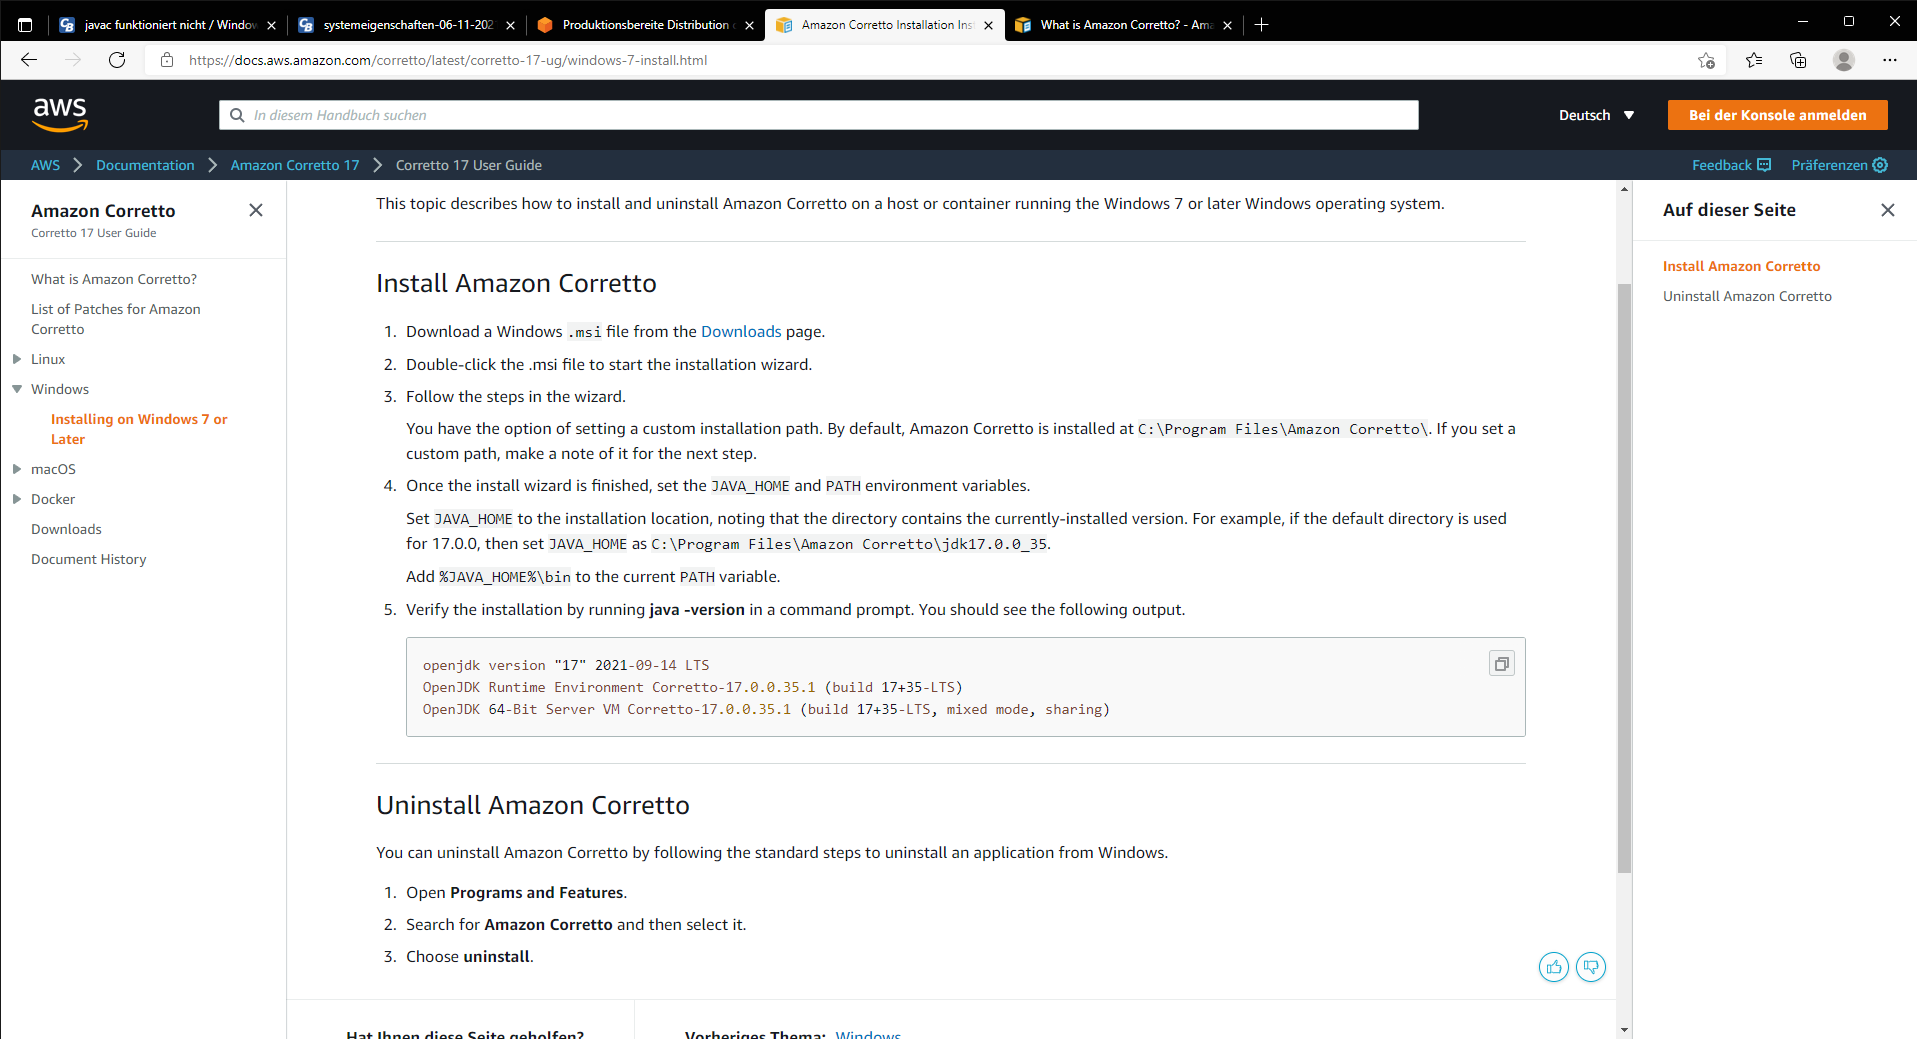Click the search magnifier icon

point(237,115)
